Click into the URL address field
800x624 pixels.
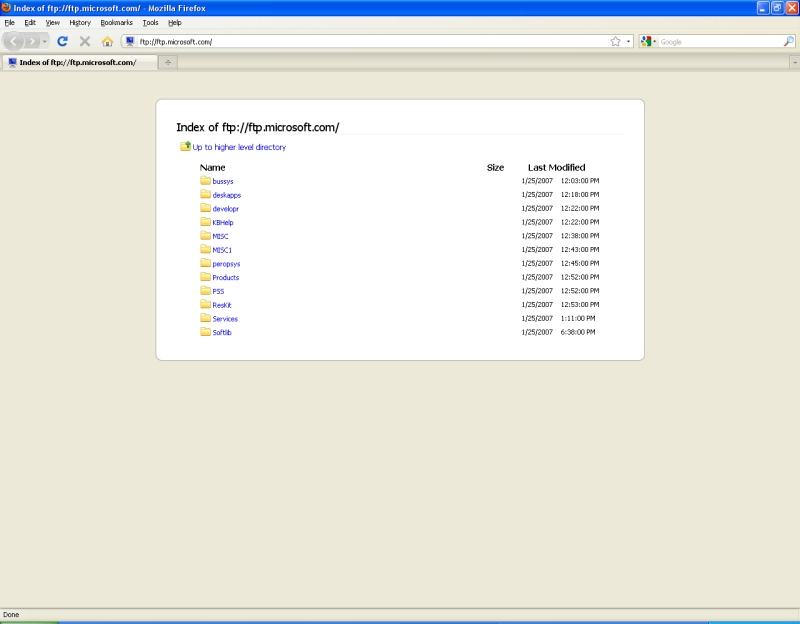click(372, 42)
